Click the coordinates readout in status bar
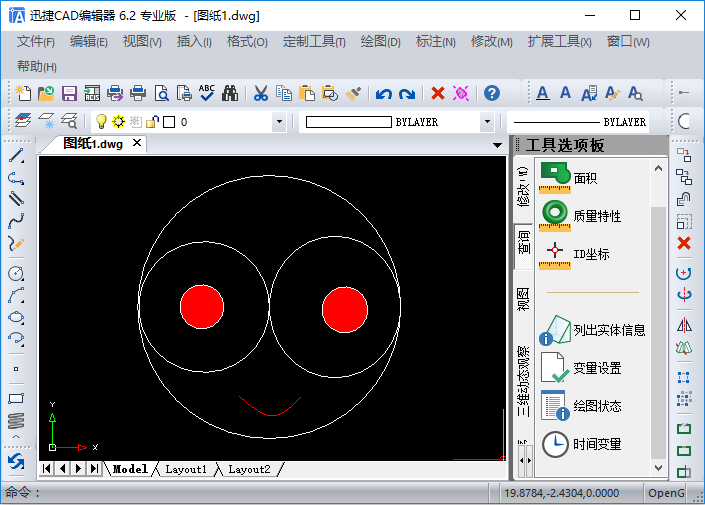 [562, 493]
